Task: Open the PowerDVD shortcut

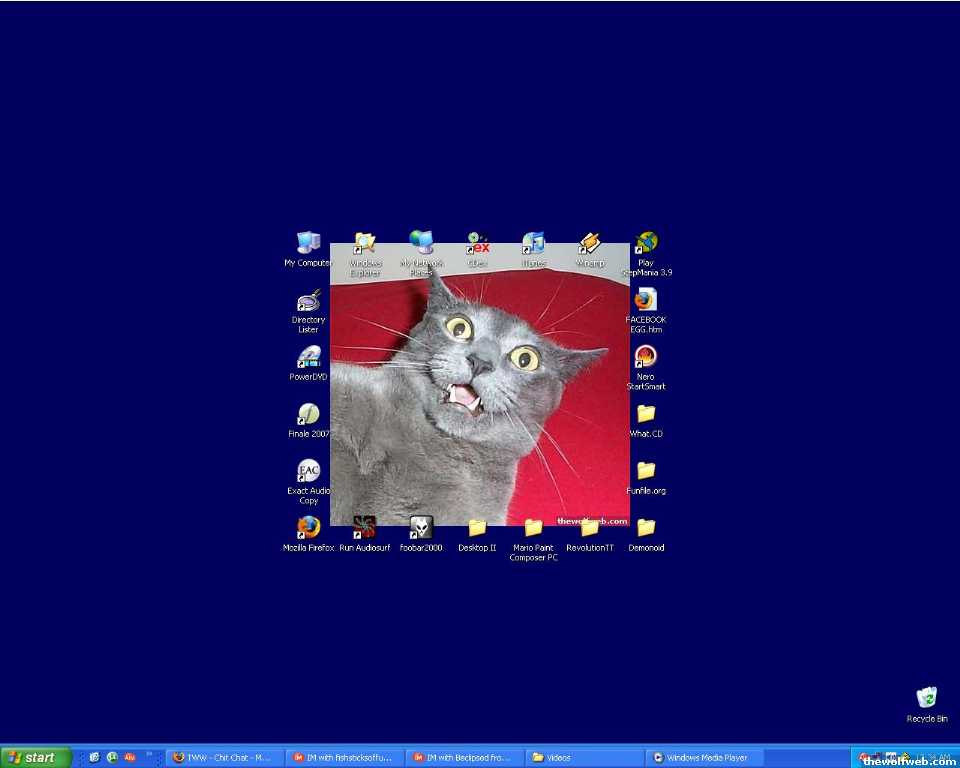Action: (x=308, y=358)
